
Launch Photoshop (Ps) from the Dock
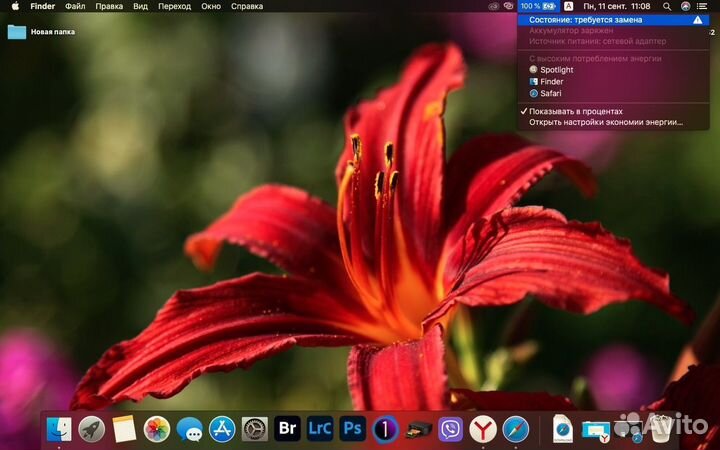(x=353, y=428)
